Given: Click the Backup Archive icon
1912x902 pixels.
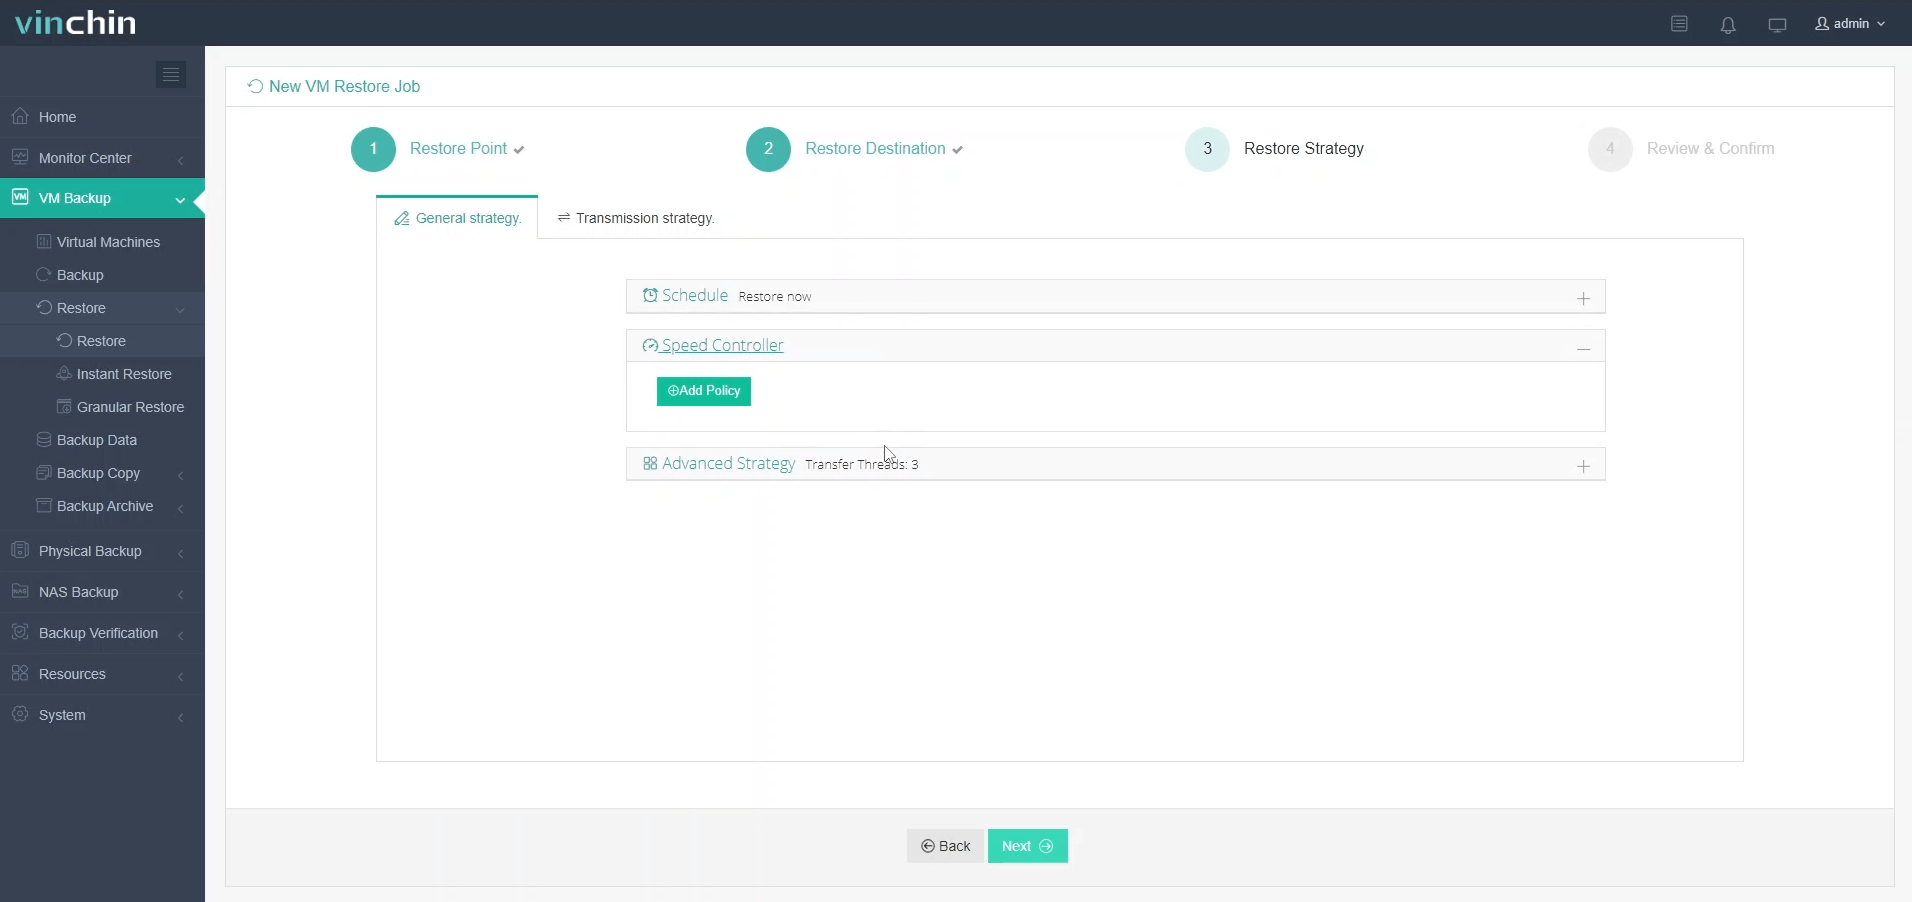Looking at the screenshot, I should point(44,505).
